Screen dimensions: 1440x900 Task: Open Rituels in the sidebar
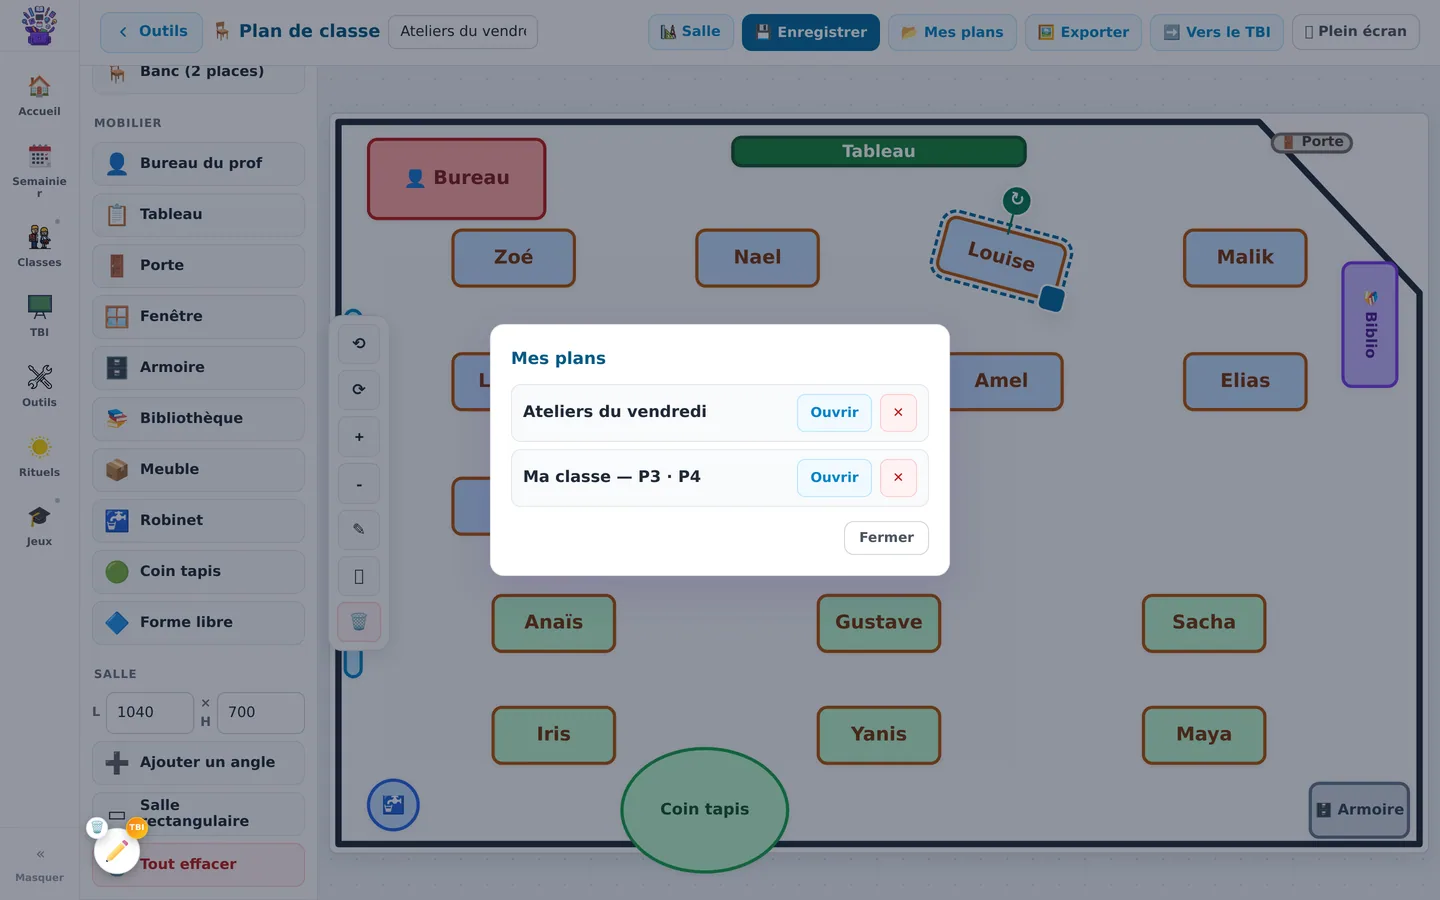39,456
